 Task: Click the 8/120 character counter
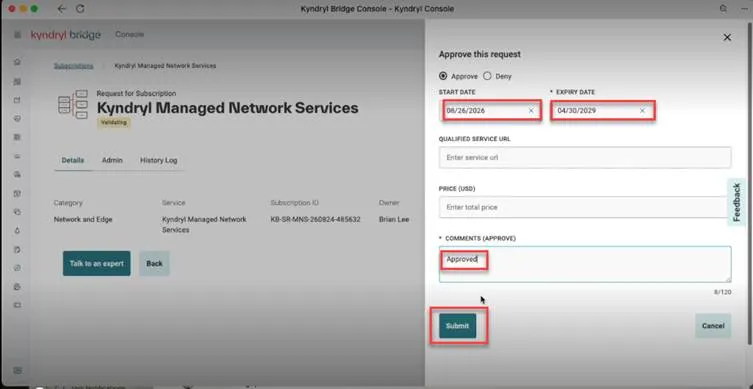[723, 292]
